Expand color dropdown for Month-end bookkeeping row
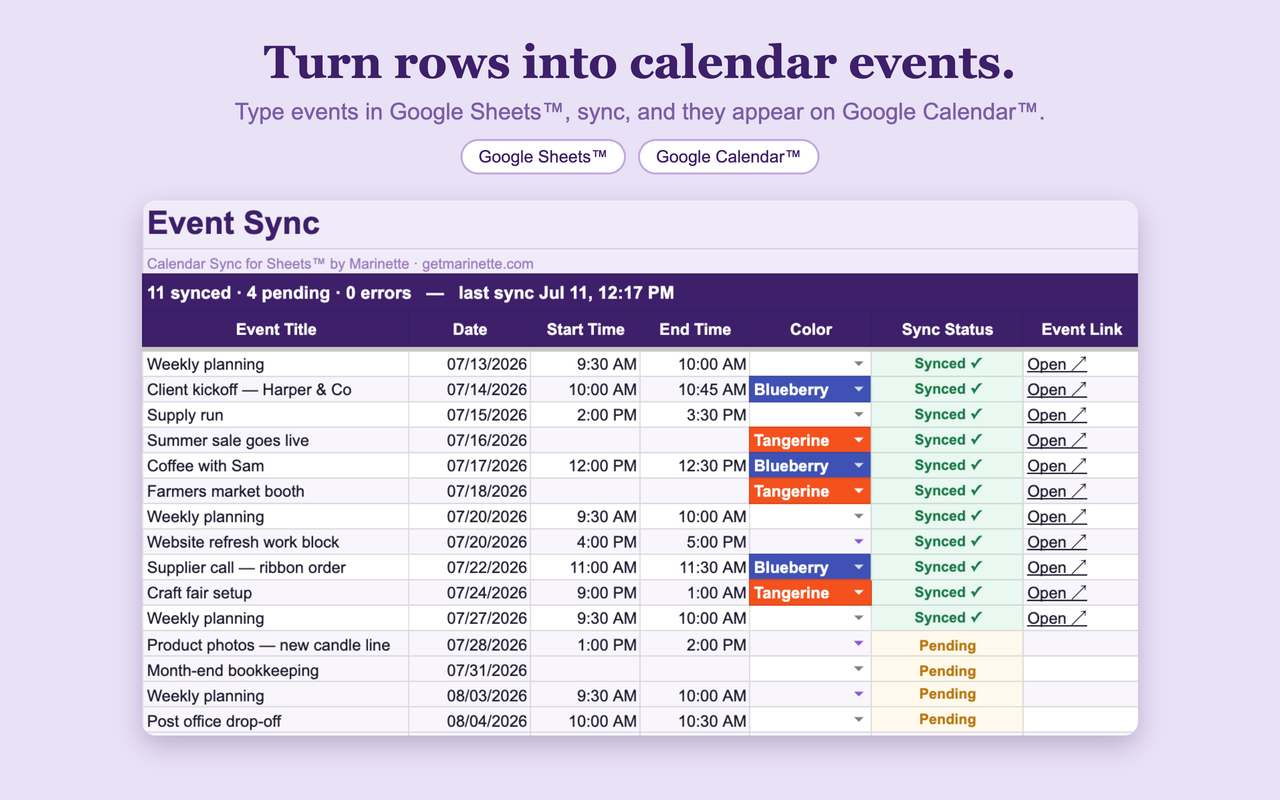The image size is (1280, 800). 858,669
